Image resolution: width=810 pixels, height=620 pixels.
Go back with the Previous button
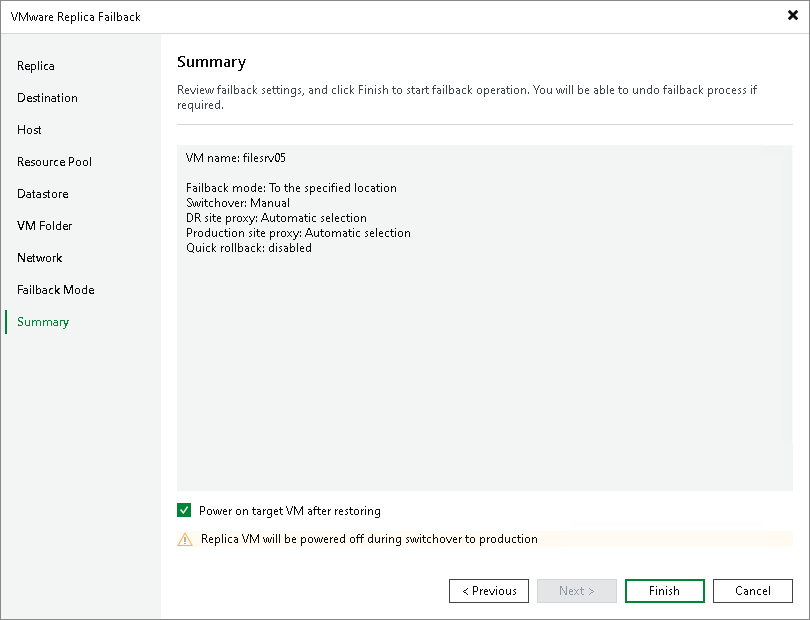489,591
